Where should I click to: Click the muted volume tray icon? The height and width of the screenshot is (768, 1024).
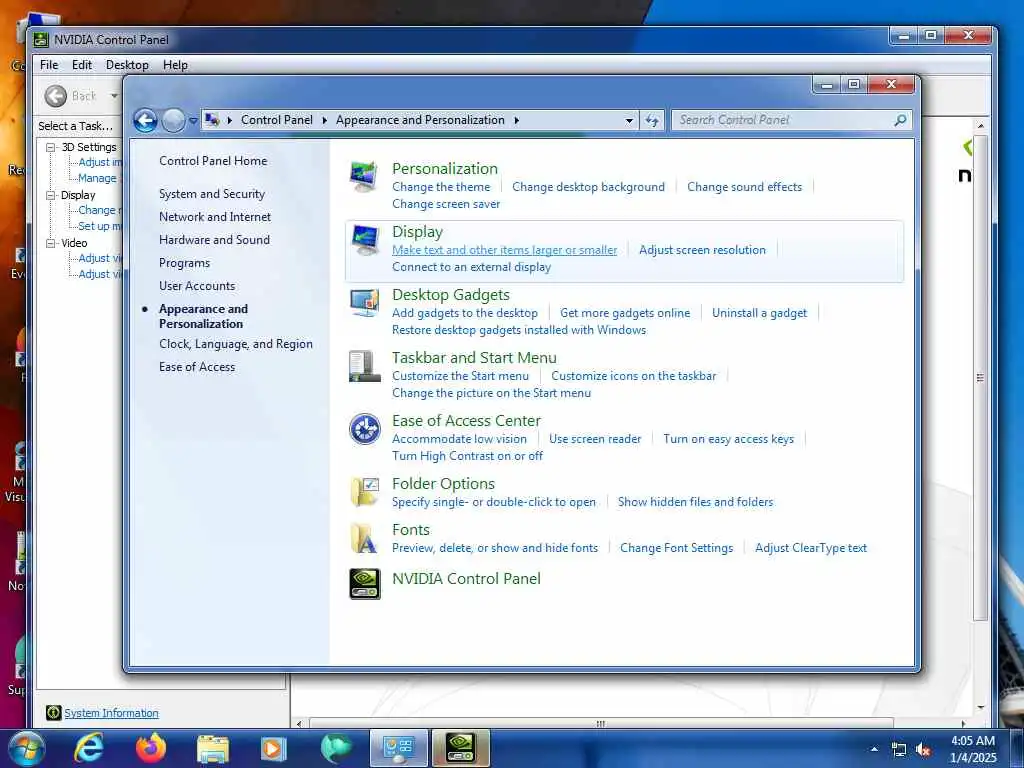923,750
